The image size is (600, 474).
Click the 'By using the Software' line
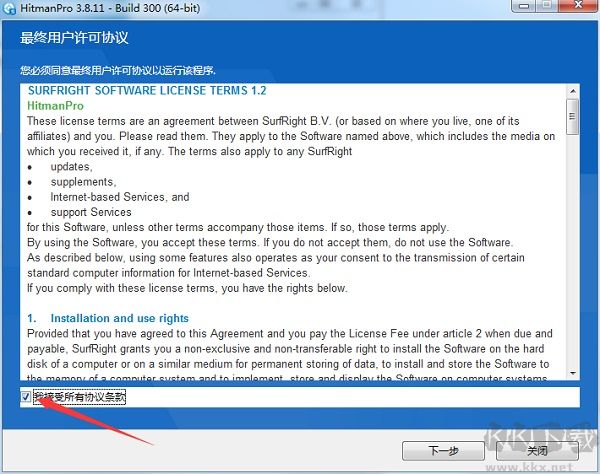(270, 243)
